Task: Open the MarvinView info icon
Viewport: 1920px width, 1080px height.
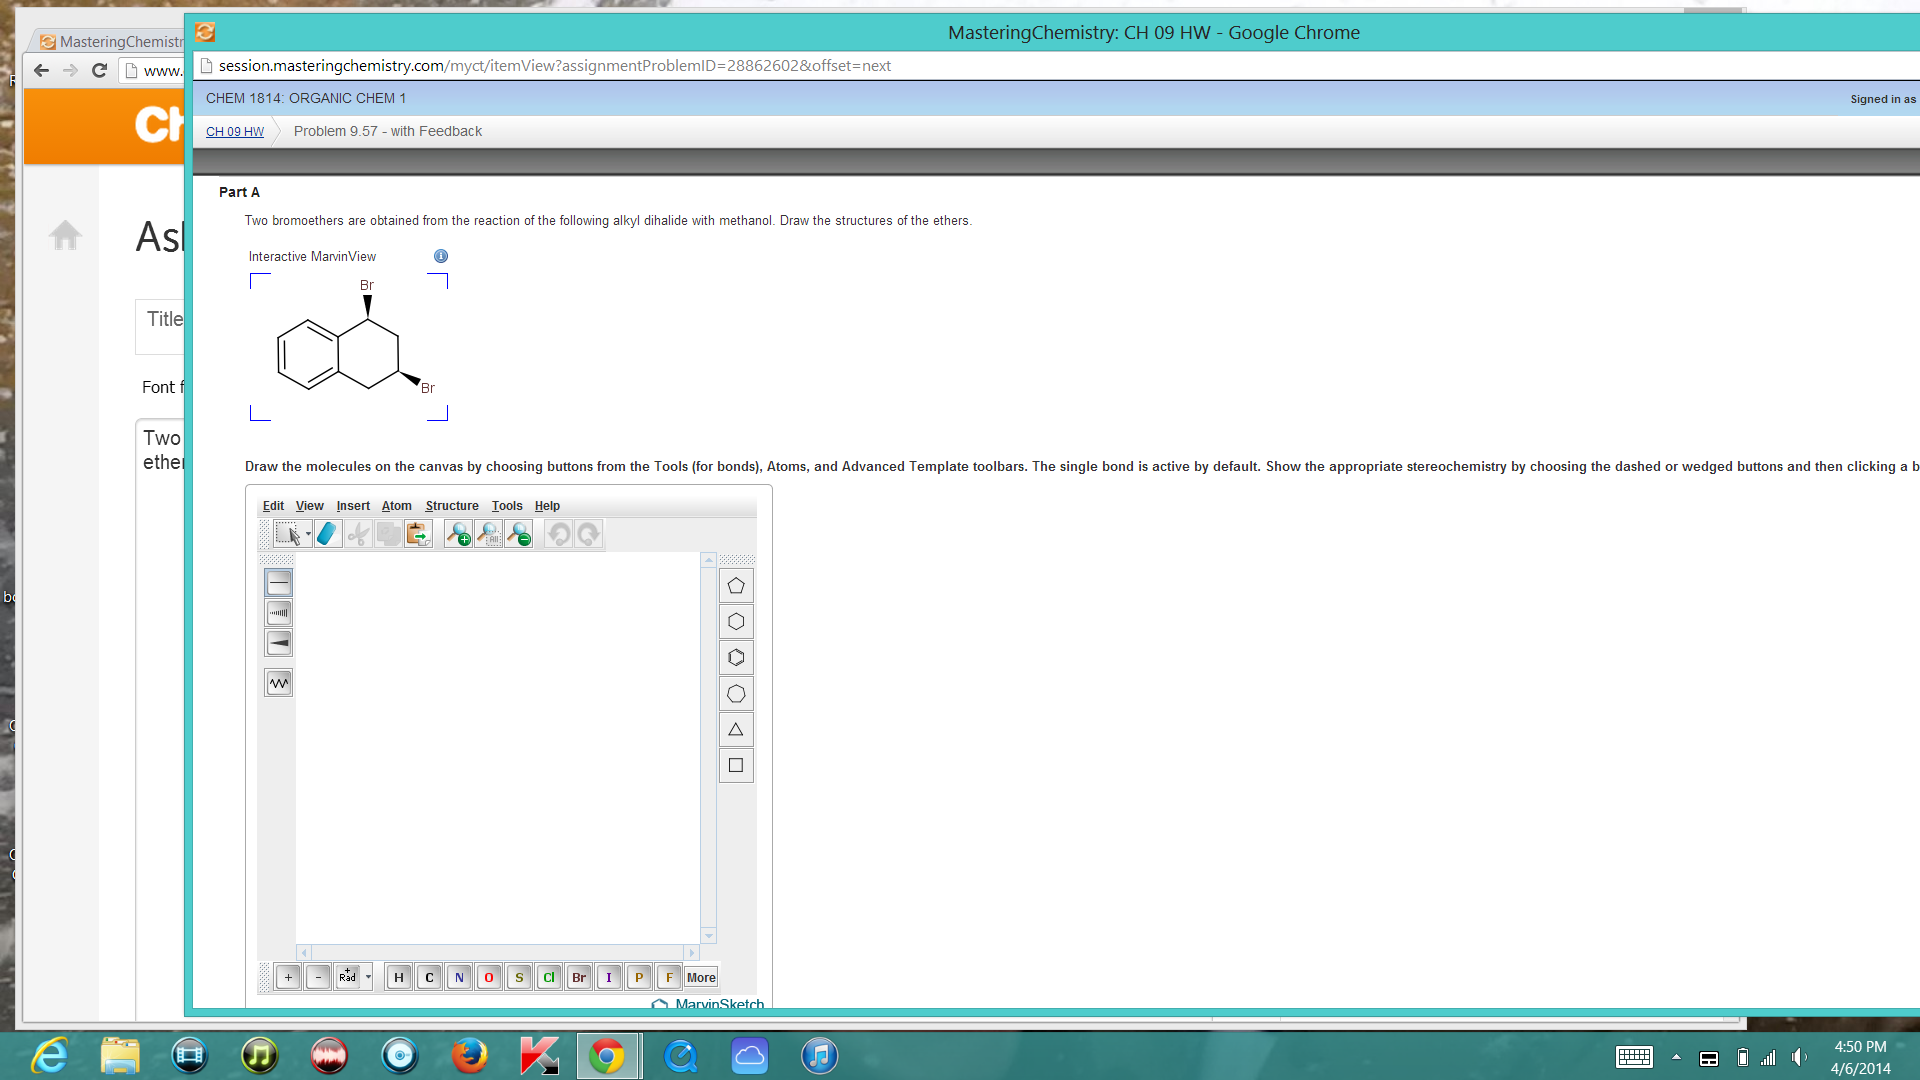Action: click(441, 257)
